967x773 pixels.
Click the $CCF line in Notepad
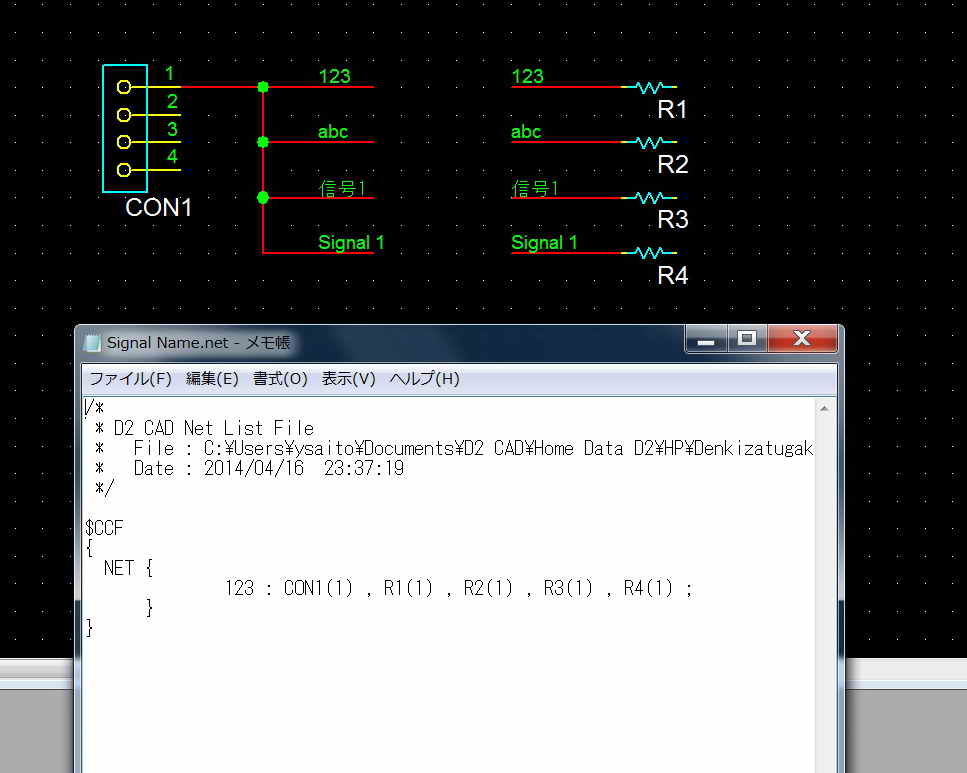click(x=104, y=528)
